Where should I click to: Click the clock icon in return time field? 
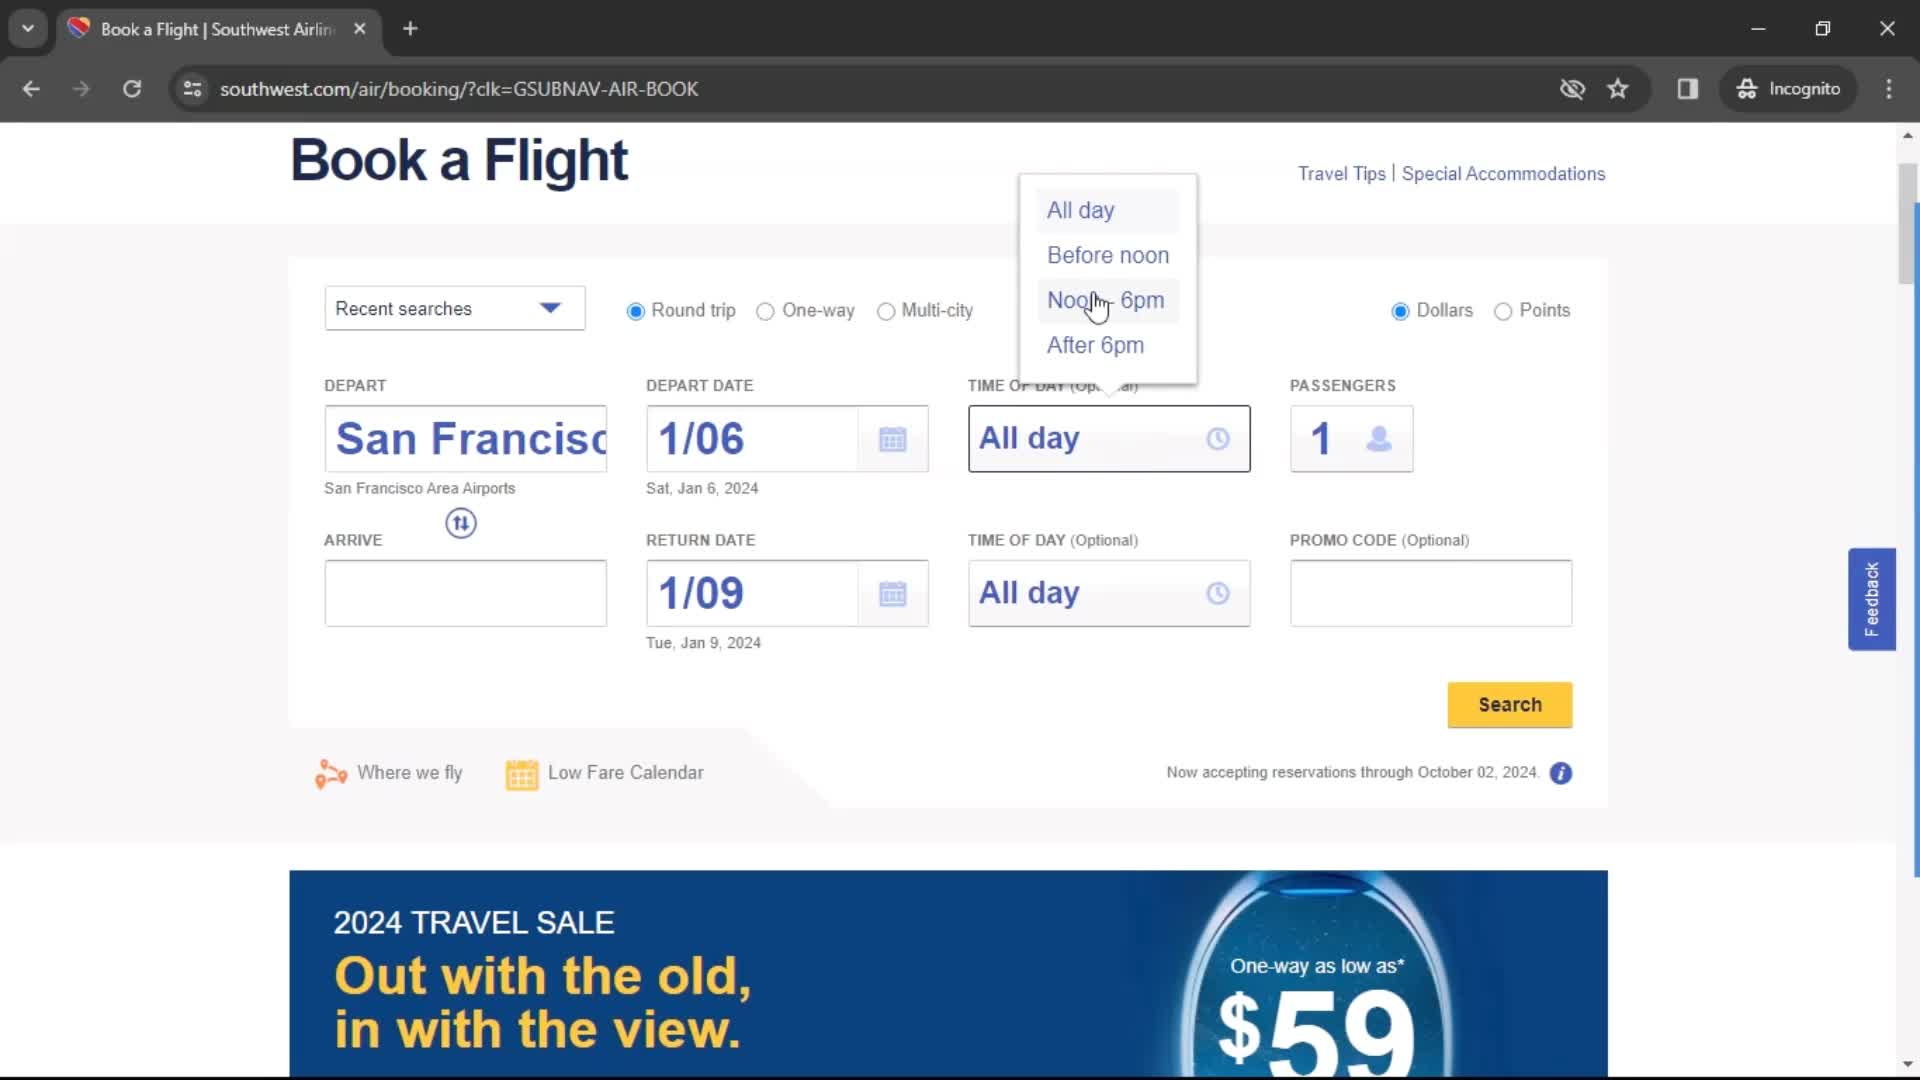point(1216,592)
